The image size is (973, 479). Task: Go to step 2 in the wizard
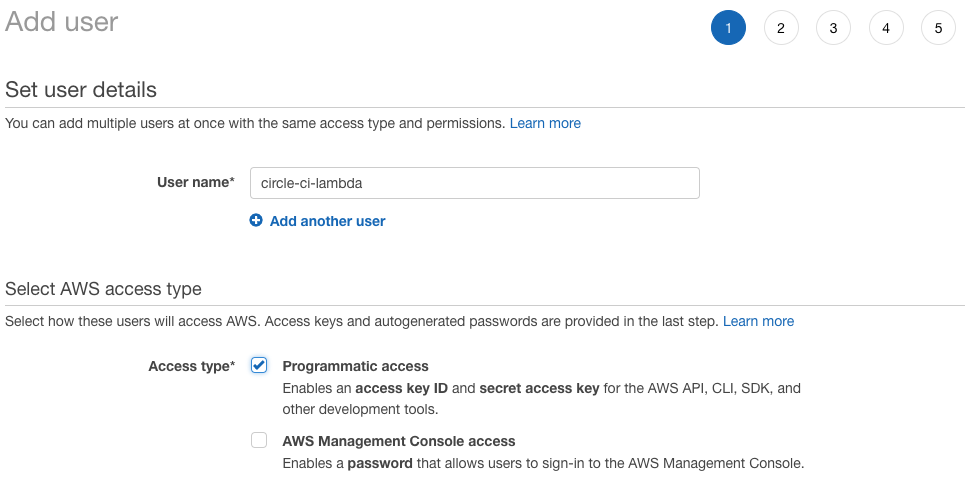(781, 28)
